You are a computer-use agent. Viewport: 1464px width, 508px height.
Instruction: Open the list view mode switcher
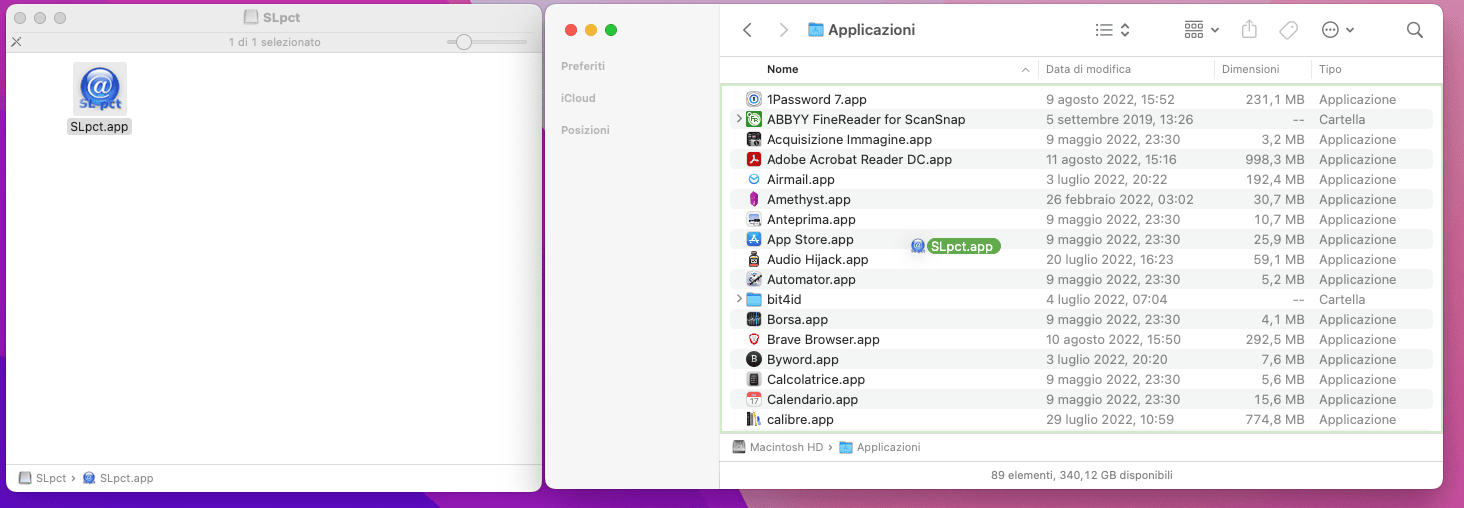pos(1112,30)
